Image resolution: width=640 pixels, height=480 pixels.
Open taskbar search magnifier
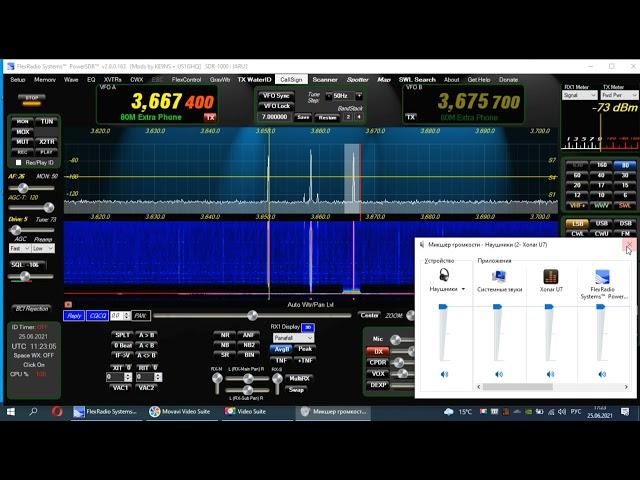click(33, 411)
